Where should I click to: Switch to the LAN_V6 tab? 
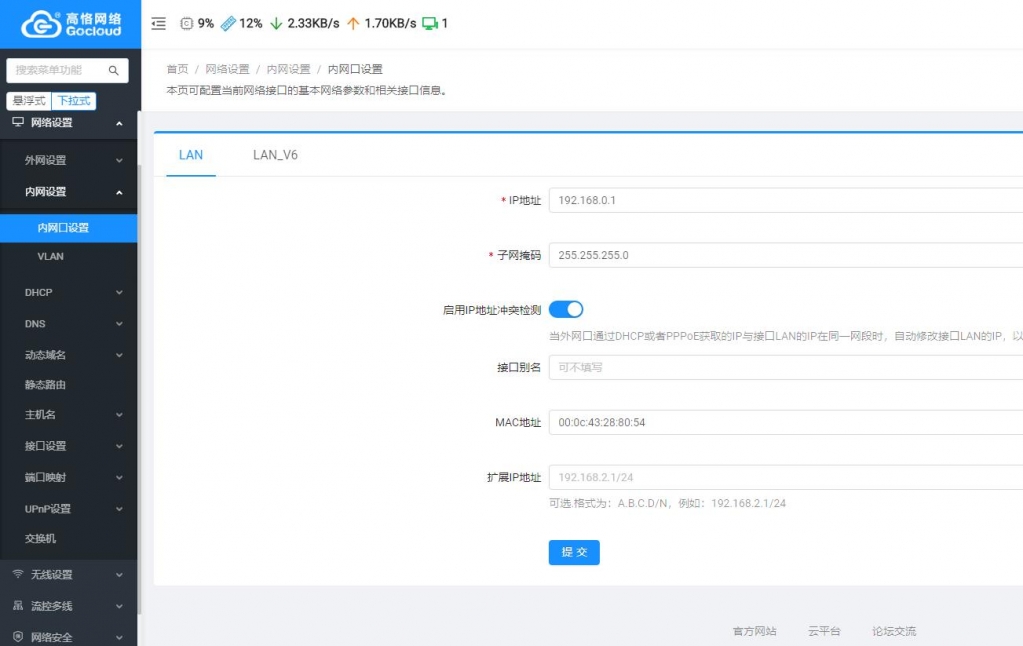coord(275,155)
